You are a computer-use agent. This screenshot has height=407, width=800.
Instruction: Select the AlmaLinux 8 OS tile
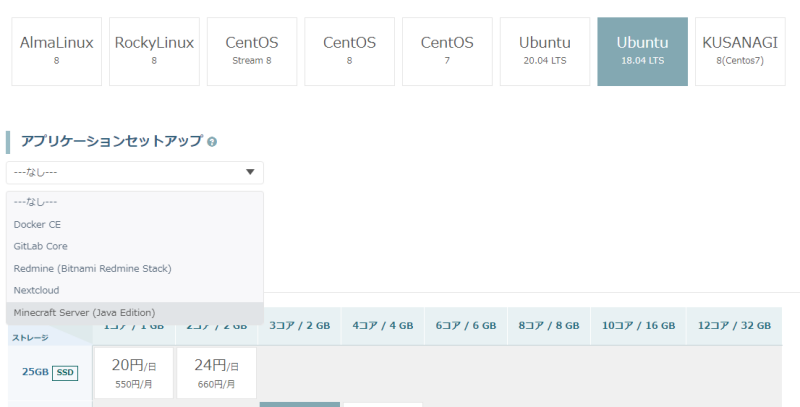point(57,52)
